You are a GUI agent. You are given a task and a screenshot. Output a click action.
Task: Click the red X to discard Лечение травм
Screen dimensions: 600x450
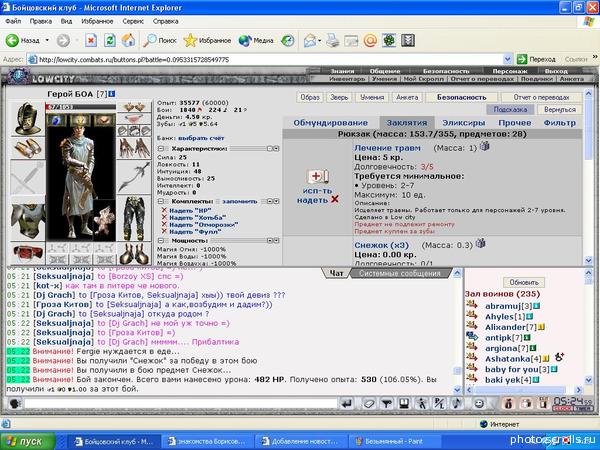click(x=335, y=199)
